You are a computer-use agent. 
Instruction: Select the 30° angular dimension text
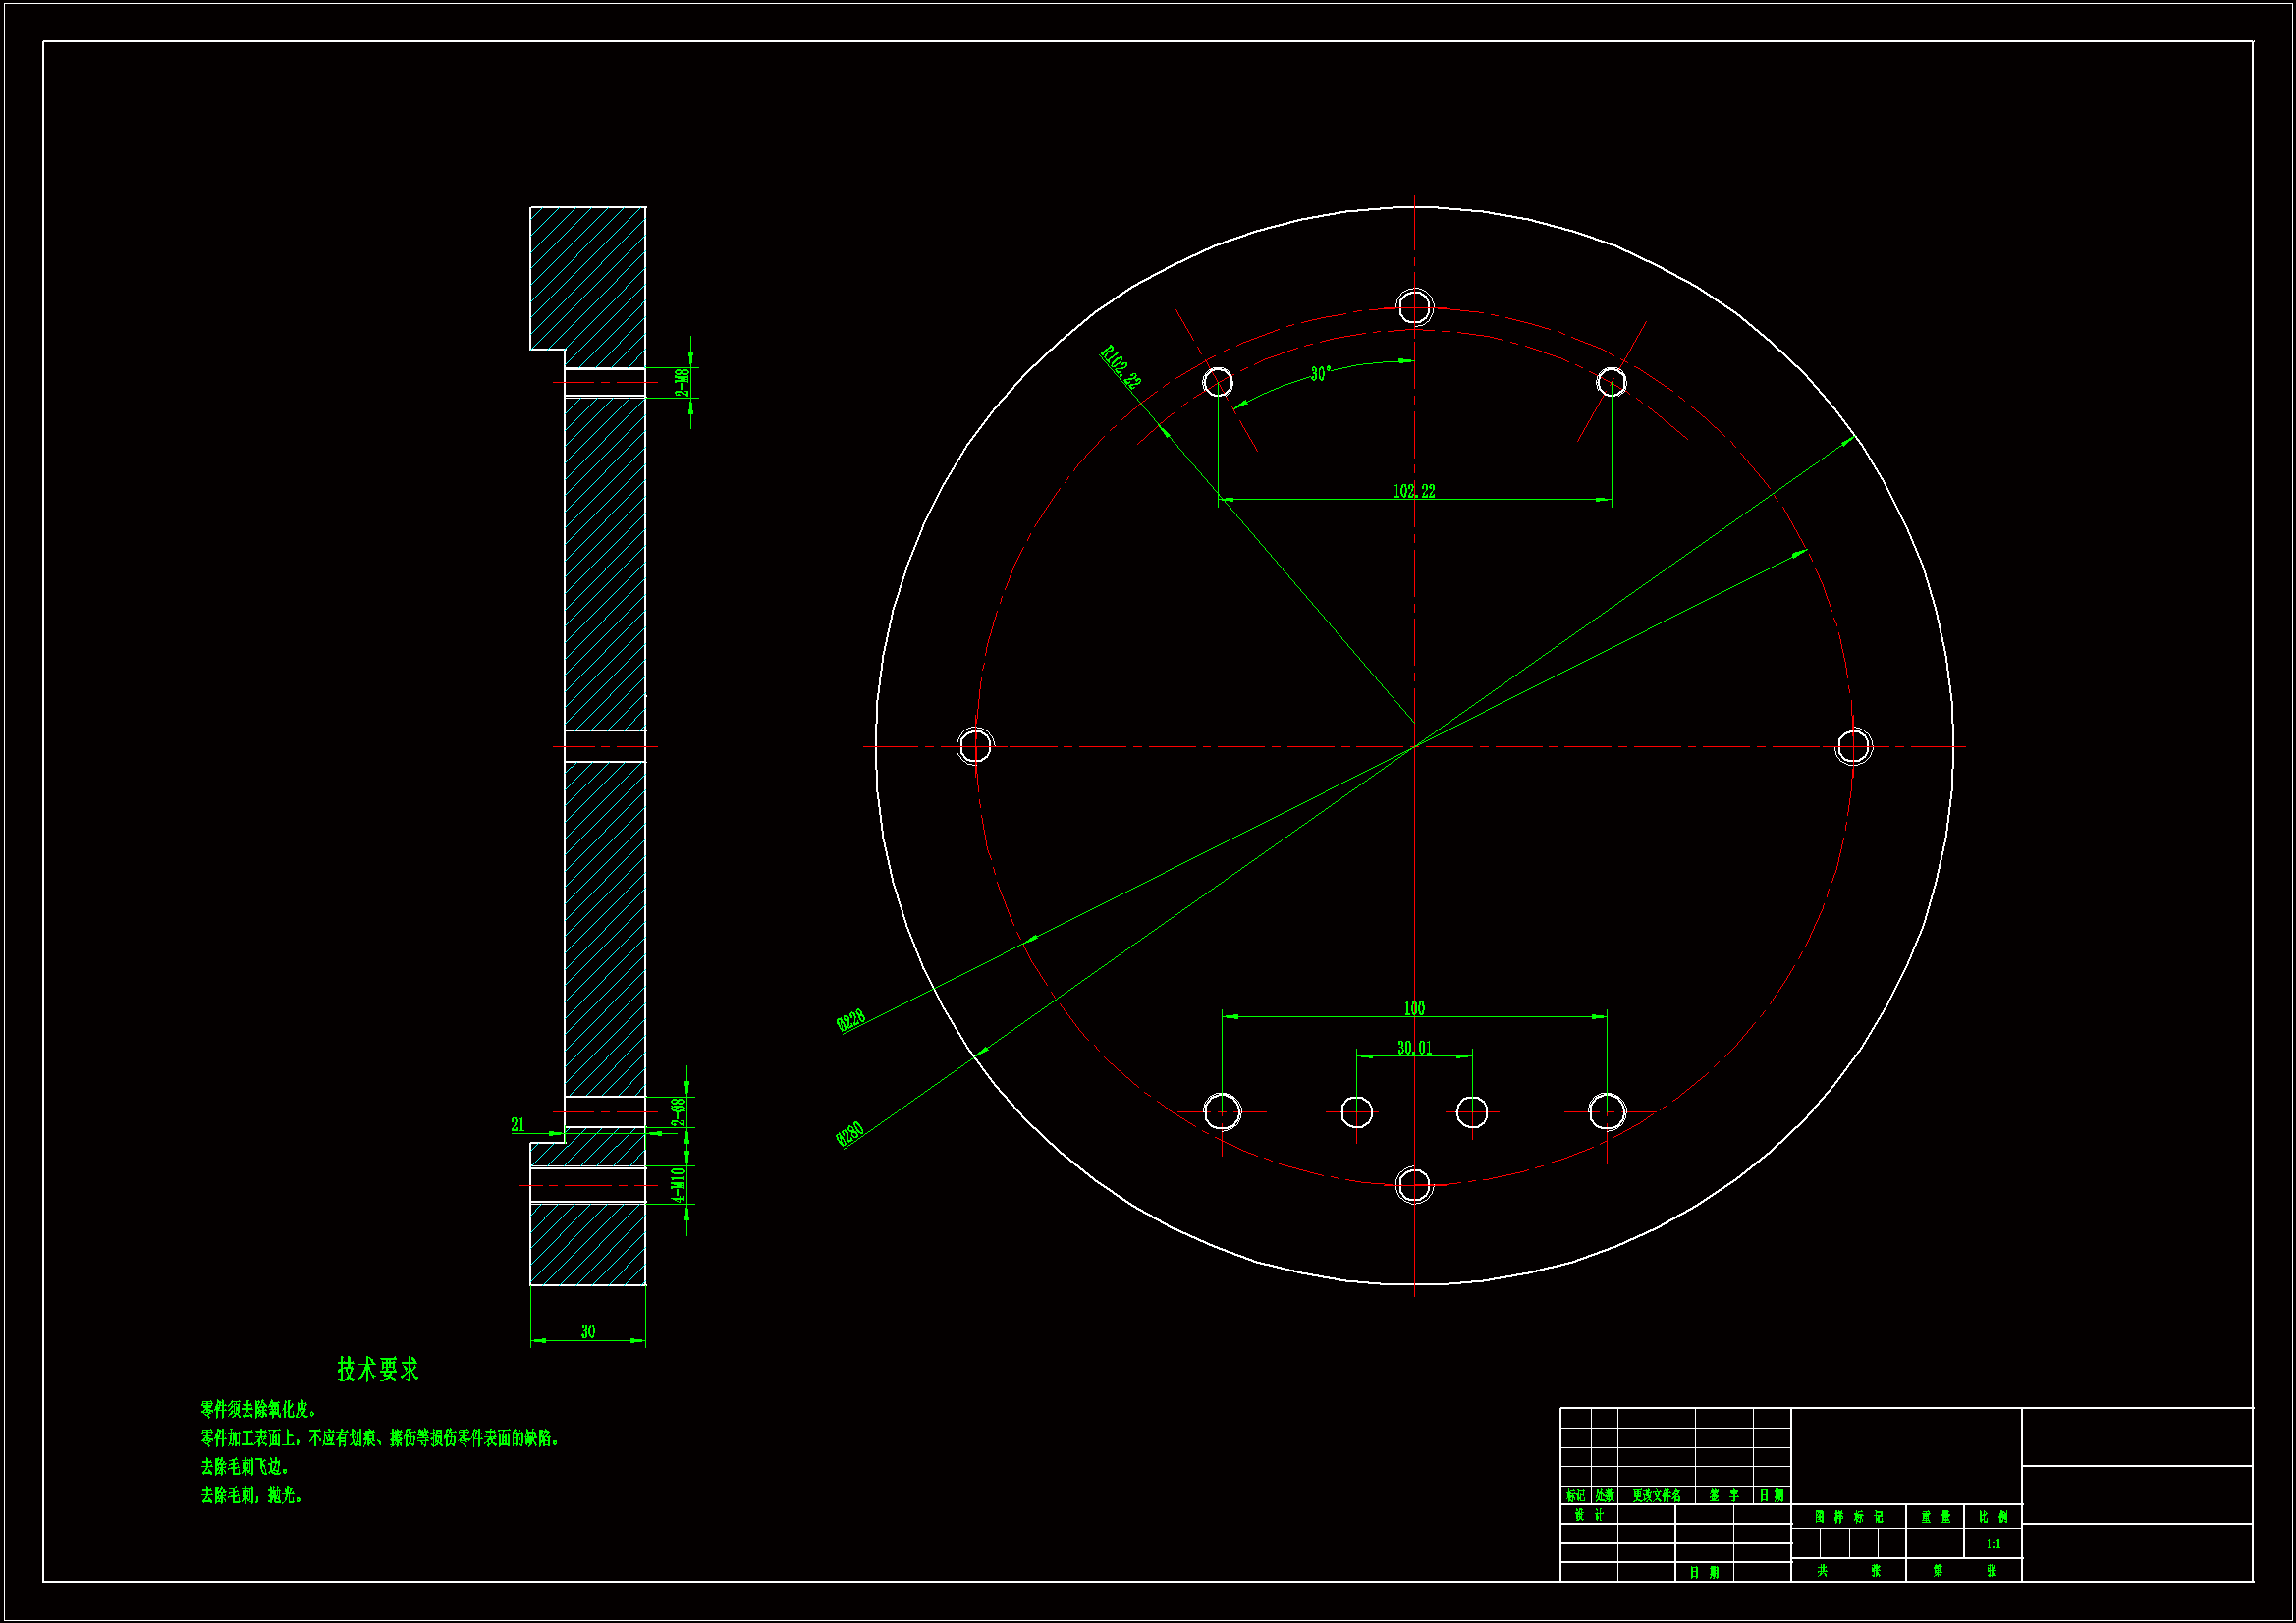point(1320,374)
